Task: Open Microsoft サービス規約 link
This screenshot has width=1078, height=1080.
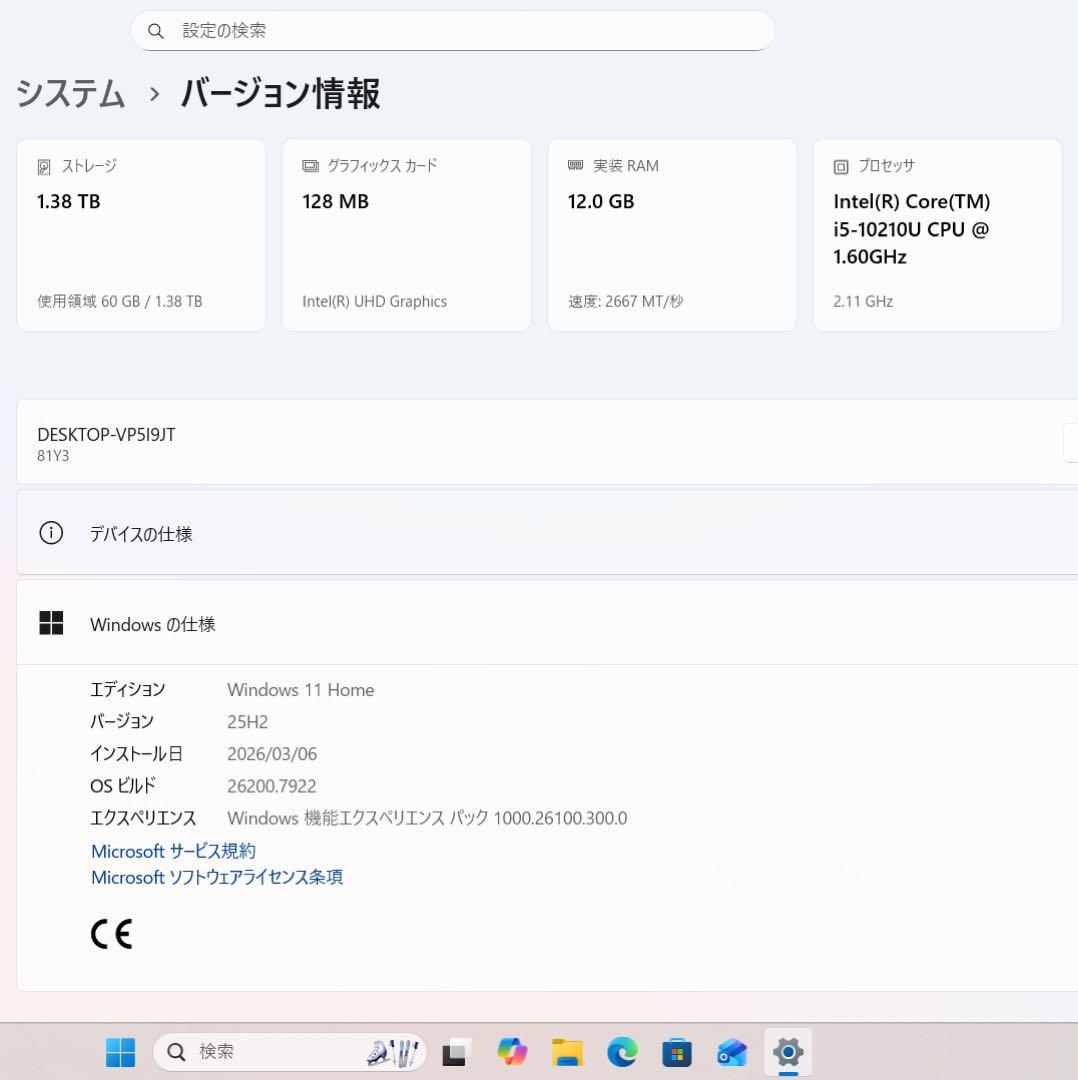Action: (174, 851)
